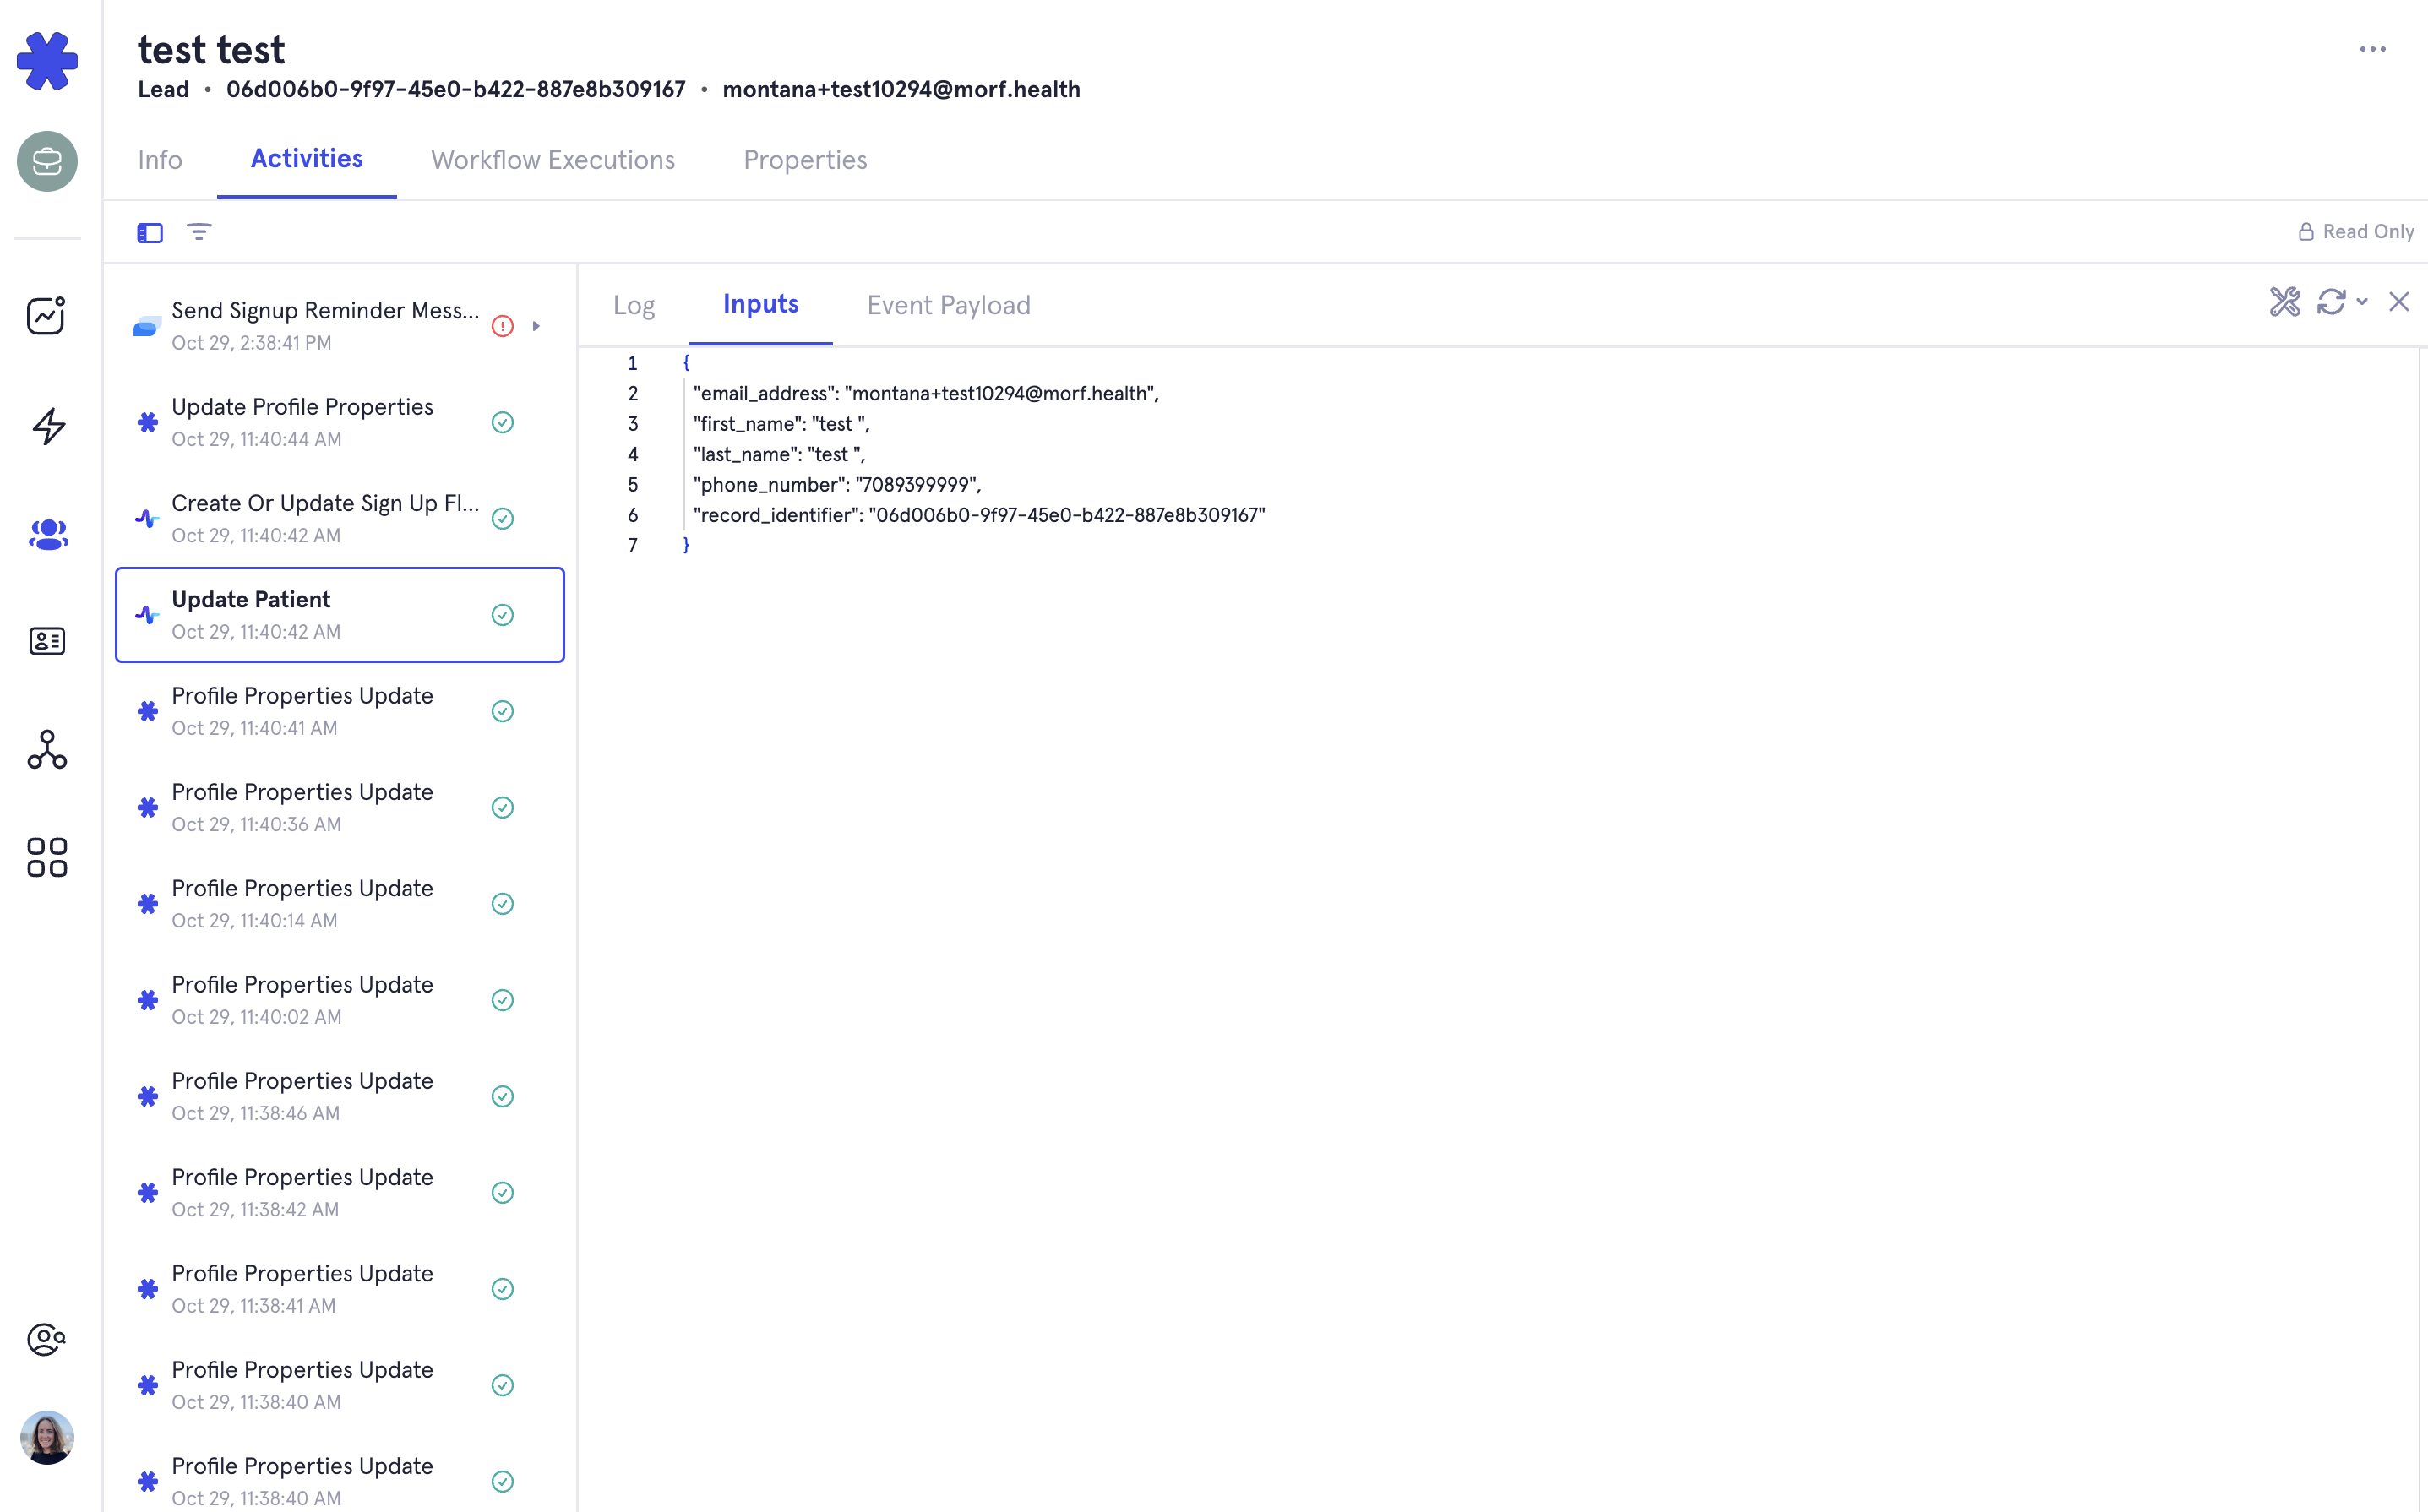Click success check on Update Patient row
Screen dimensions: 2428x1512
coord(502,615)
